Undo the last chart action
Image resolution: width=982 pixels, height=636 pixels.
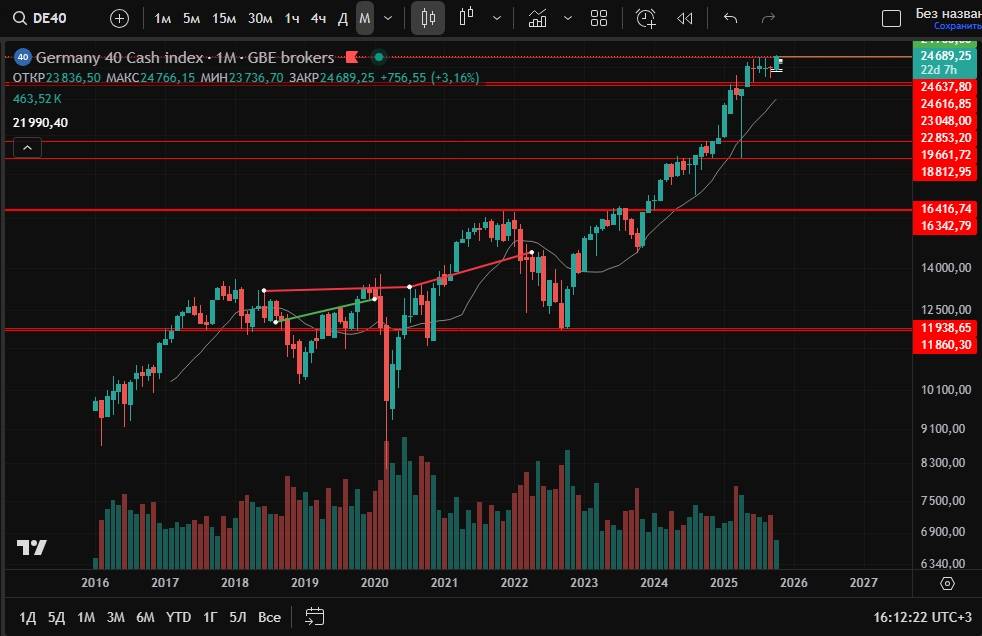(730, 18)
